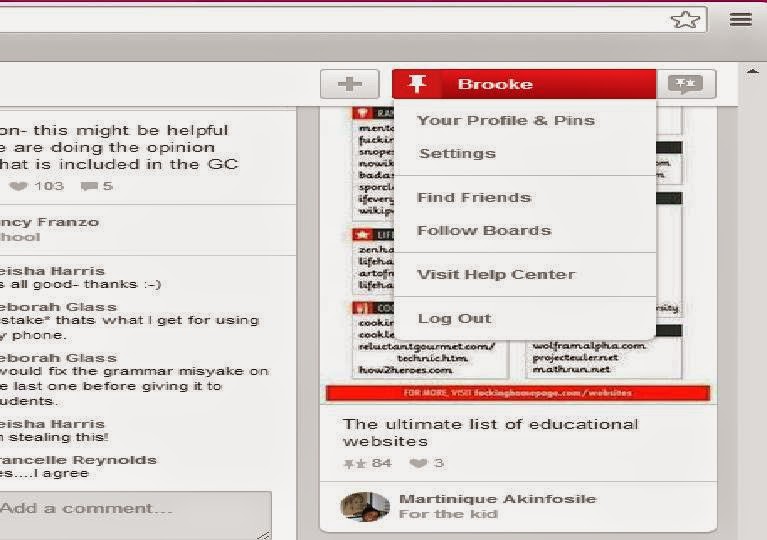The width and height of the screenshot is (767, 540).
Task: Click the comment text 'all good- thanks :-)'
Action: 86,284
